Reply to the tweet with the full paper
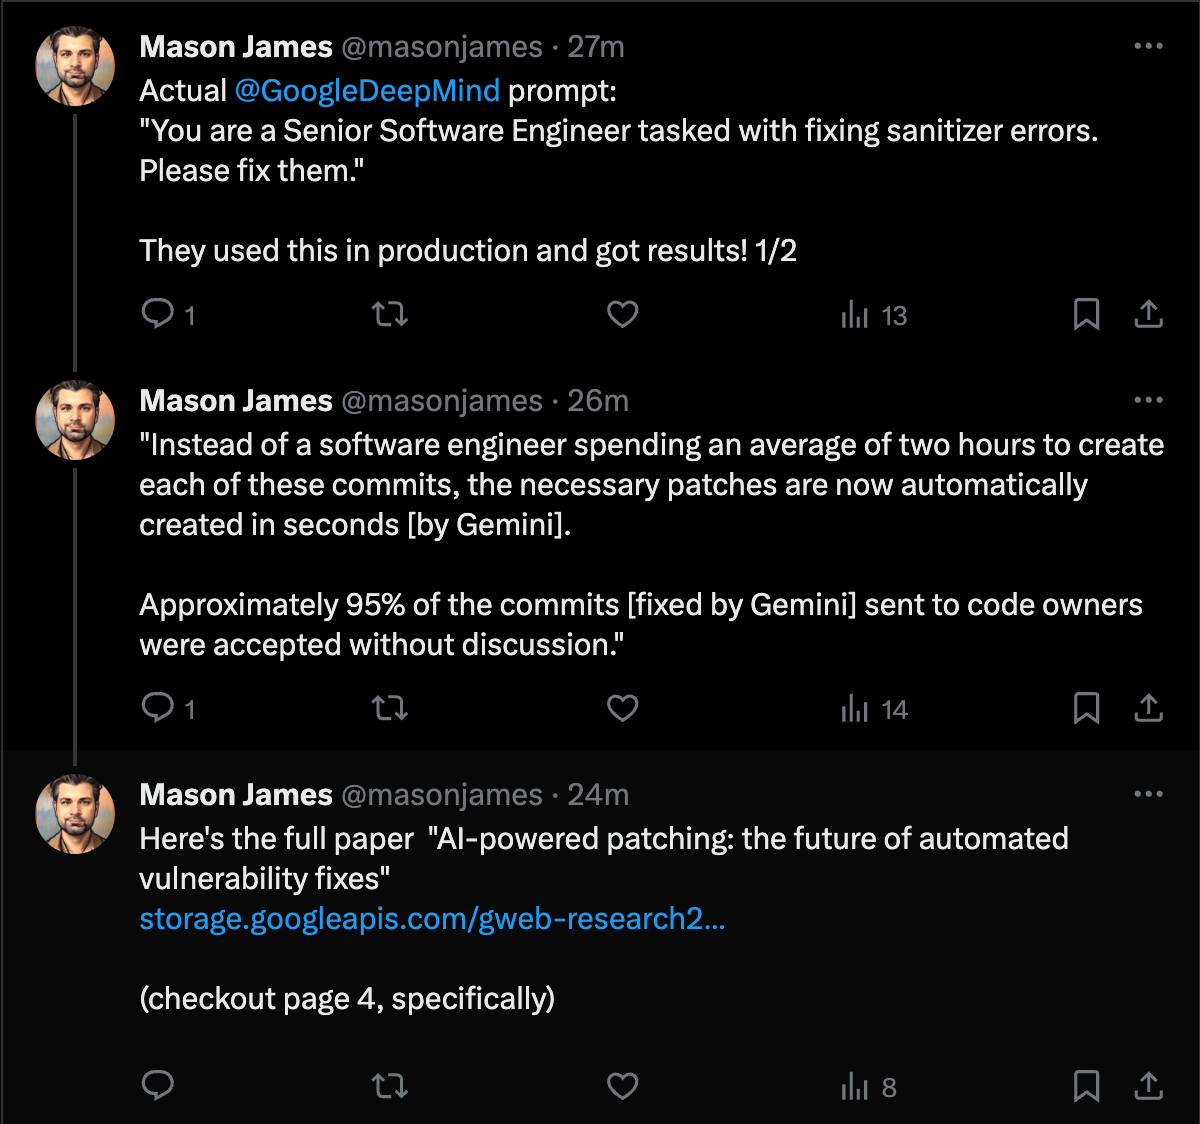 158,1086
